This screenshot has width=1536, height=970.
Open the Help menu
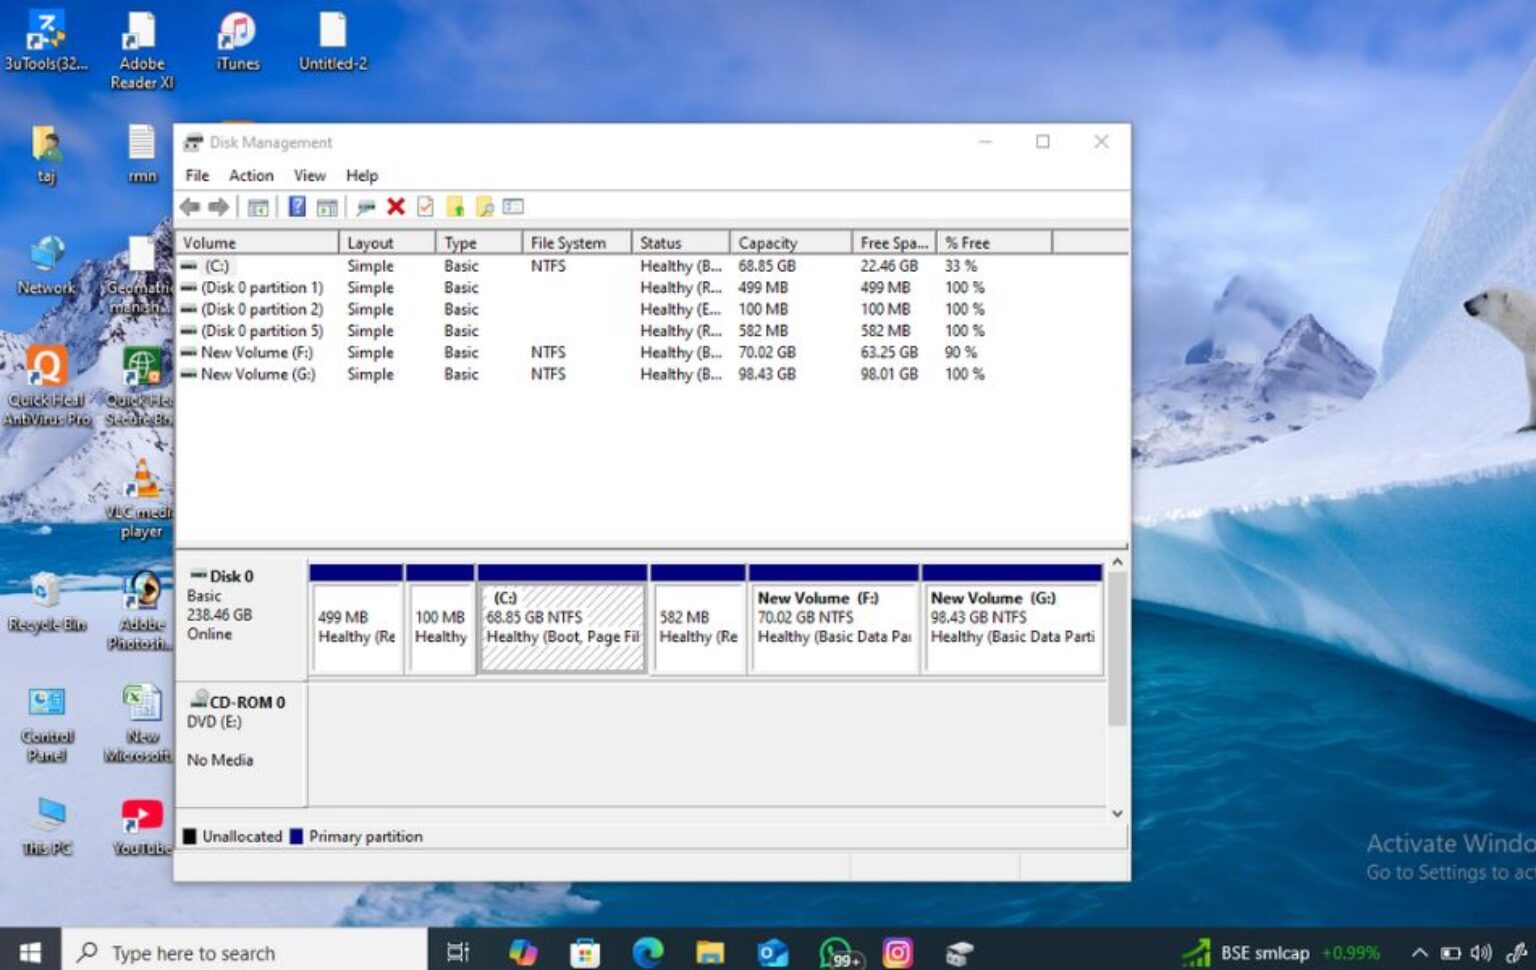(x=362, y=175)
